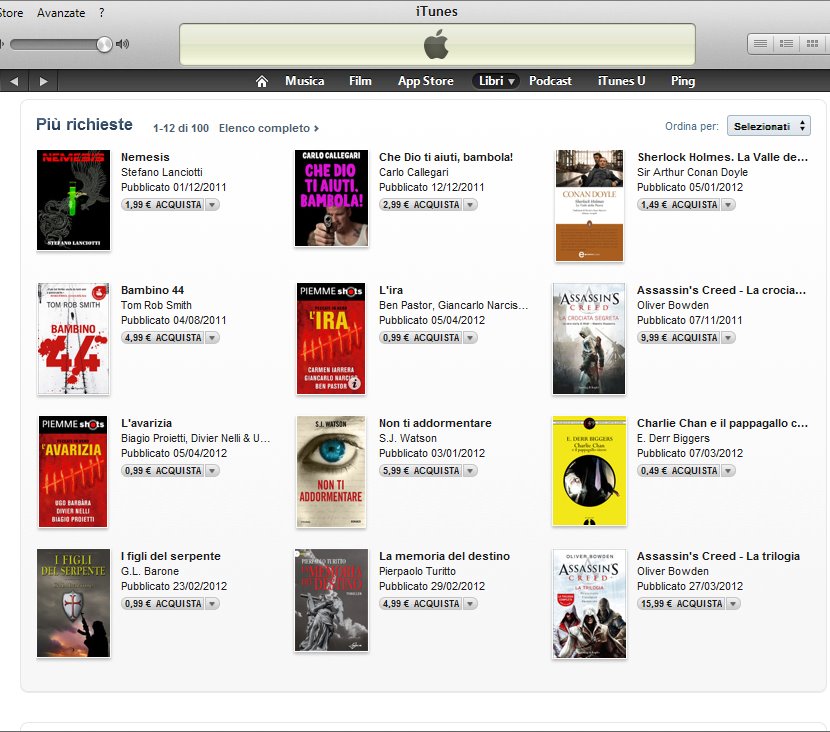
Task: Open the iTunes U tab
Action: 621,81
